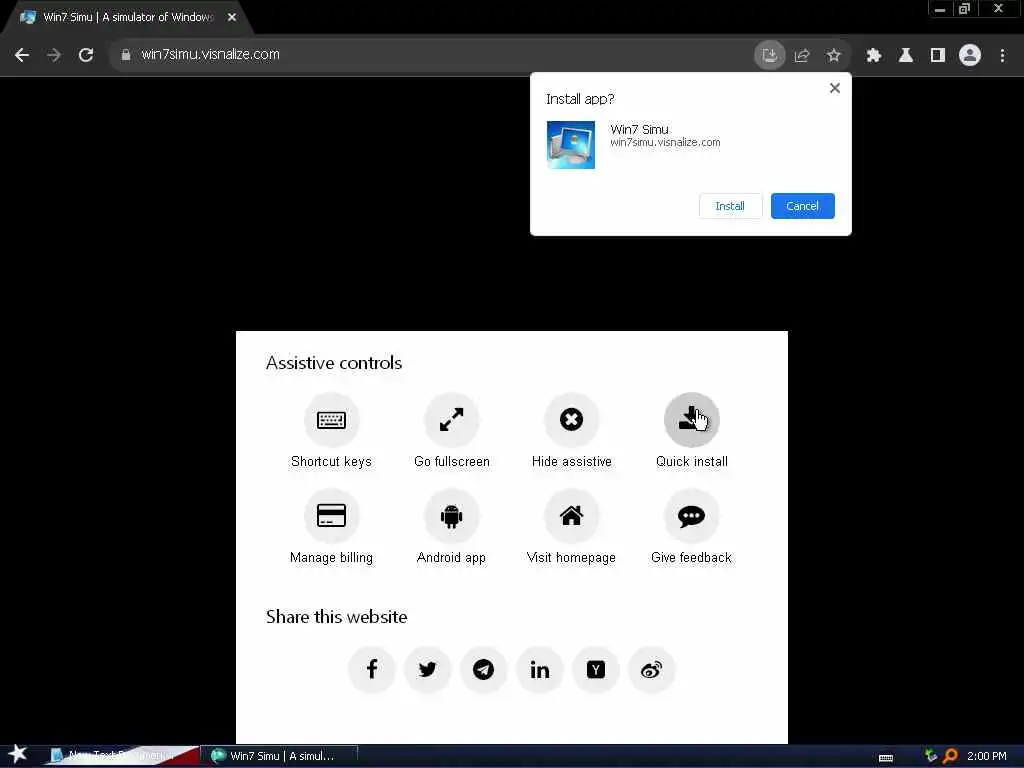Viewport: 1024px width, 768px height.
Task: Click the Go fullscreen icon
Action: pyautogui.click(x=451, y=419)
